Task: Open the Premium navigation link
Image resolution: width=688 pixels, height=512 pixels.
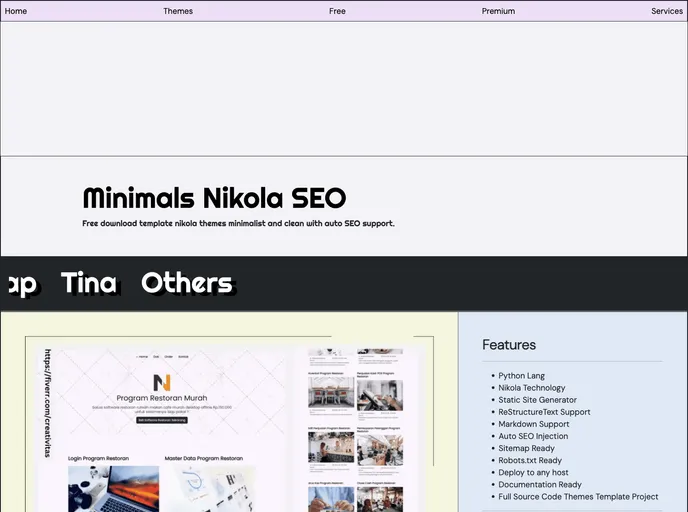Action: 498,11
